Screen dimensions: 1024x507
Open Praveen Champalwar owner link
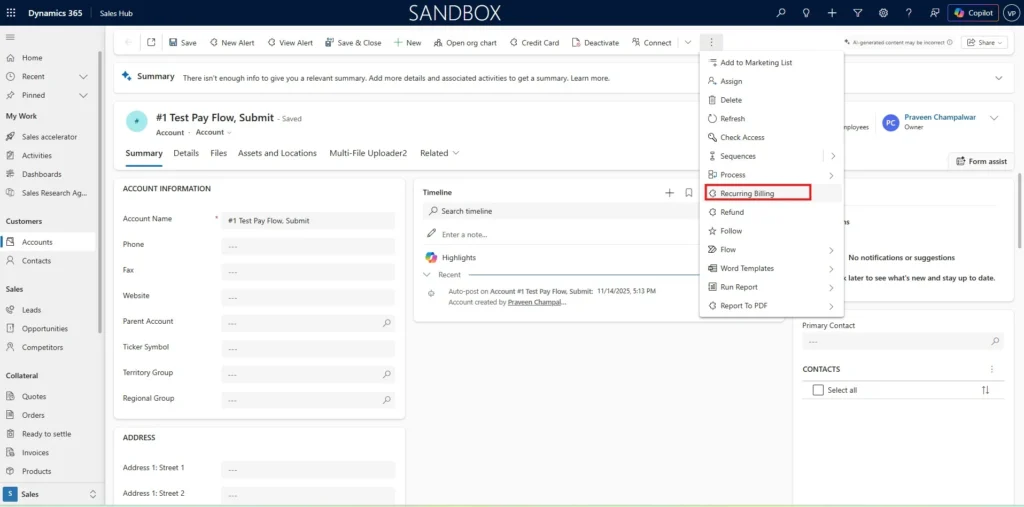940,118
